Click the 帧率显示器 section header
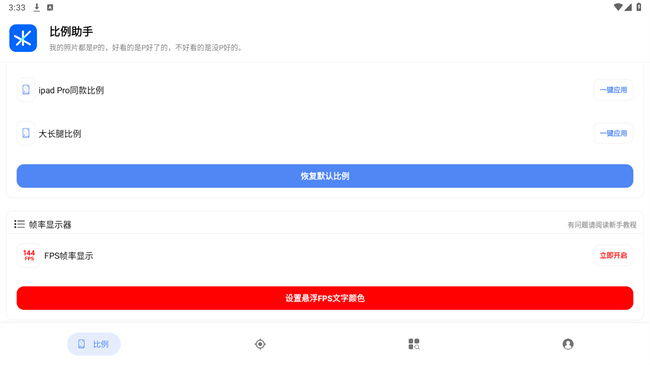650x365 pixels. point(50,224)
